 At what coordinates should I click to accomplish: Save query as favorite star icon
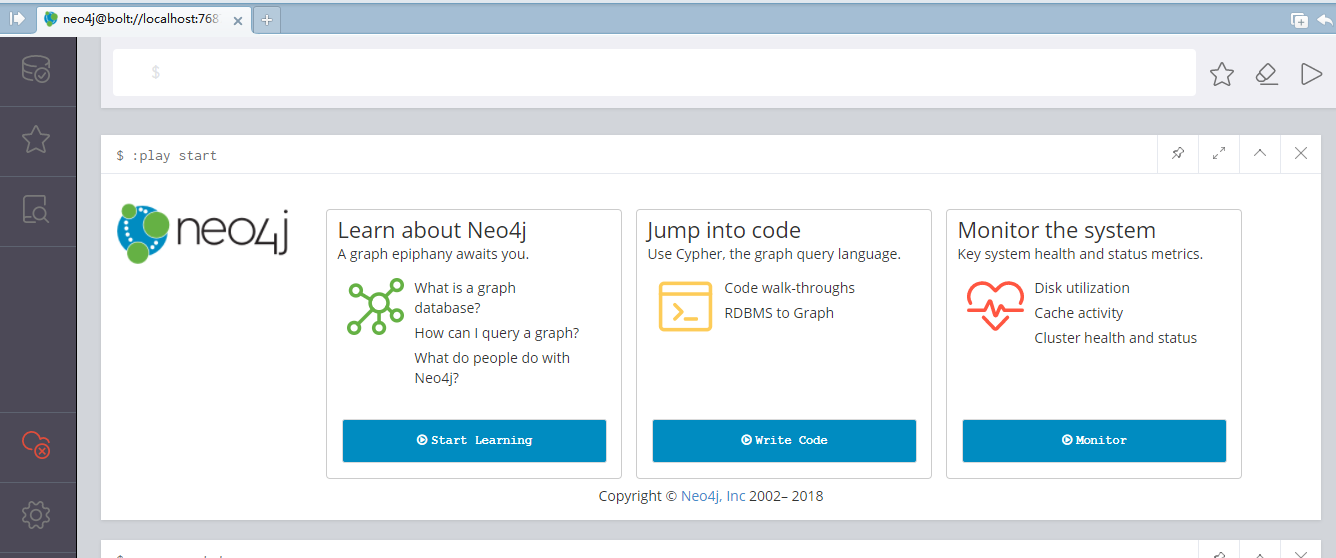point(1222,74)
